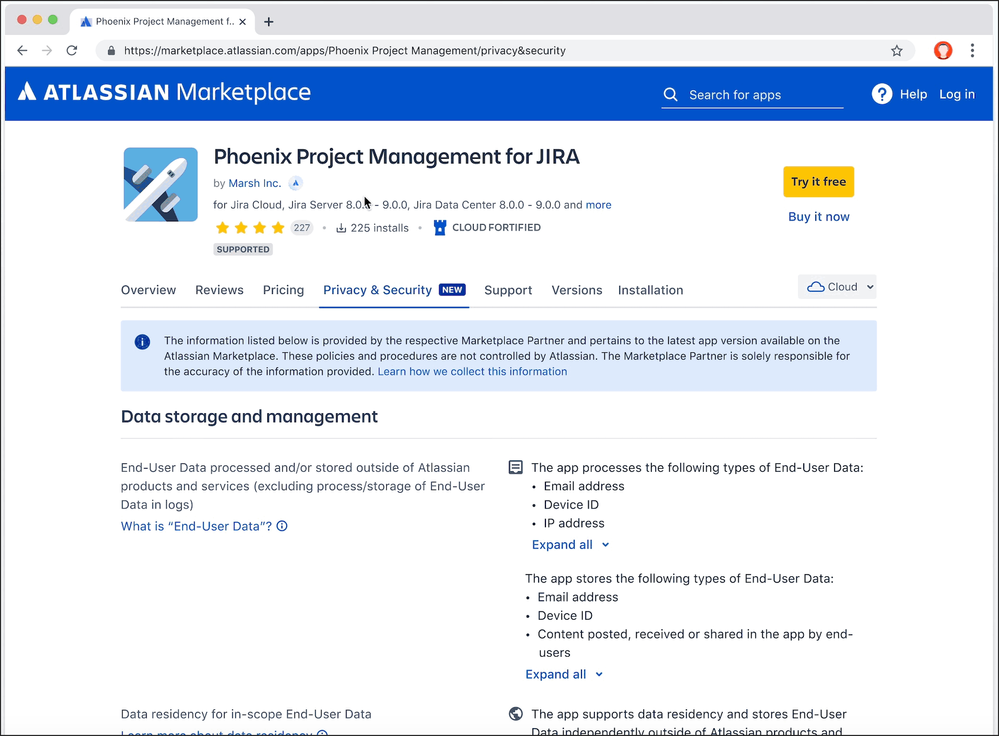Screen dimensions: 999x736
Task: Open the Overview tab
Action: point(148,290)
